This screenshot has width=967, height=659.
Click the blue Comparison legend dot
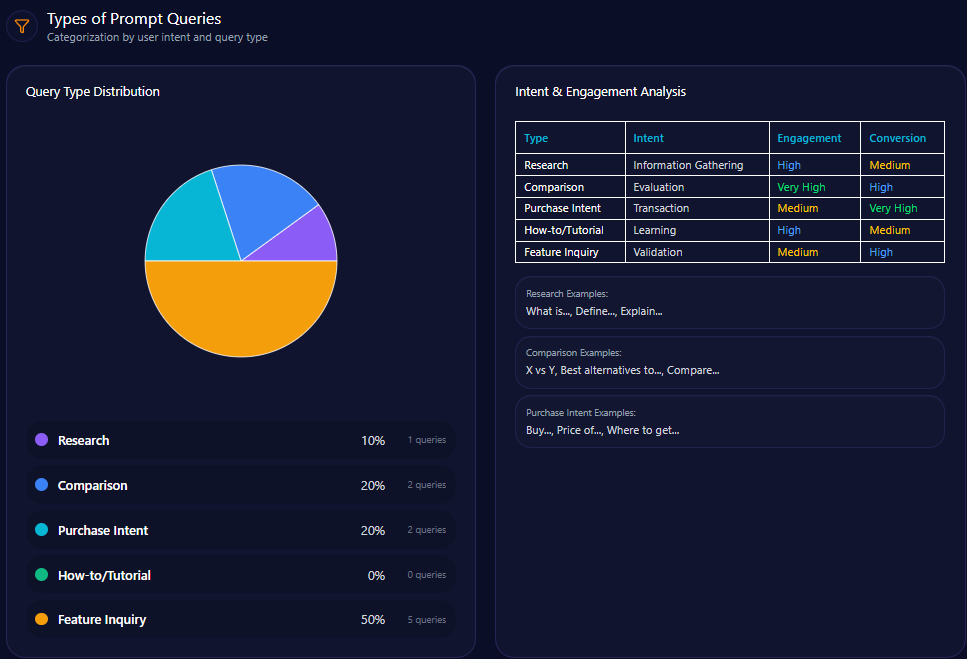41,485
